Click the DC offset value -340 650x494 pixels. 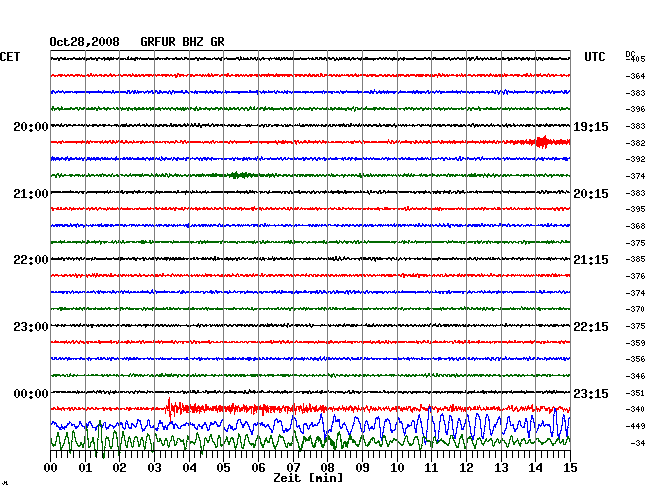(x=635, y=409)
